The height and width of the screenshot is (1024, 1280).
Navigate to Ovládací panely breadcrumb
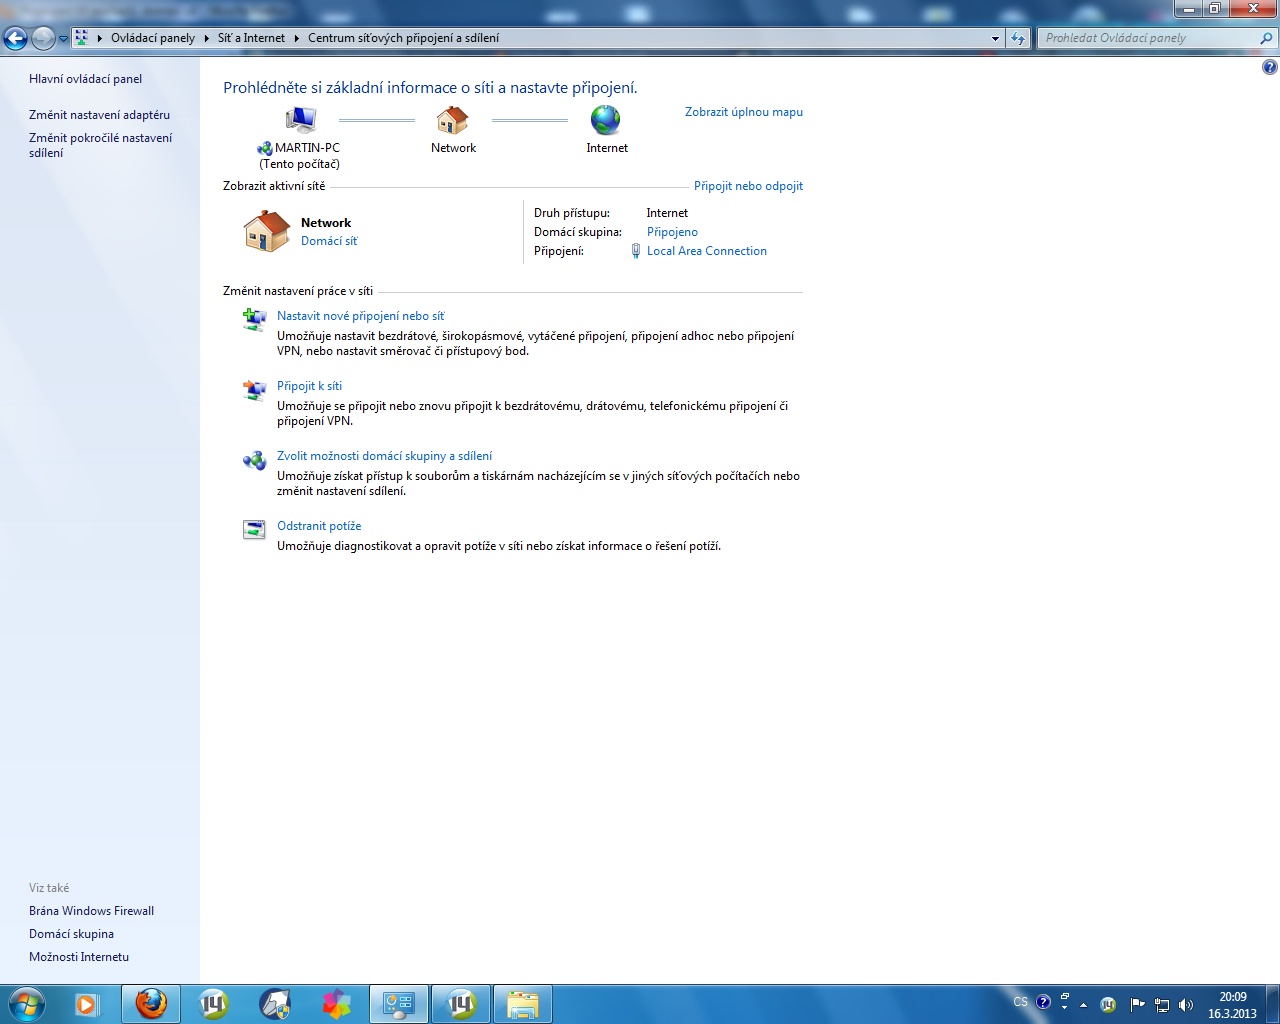[x=153, y=38]
